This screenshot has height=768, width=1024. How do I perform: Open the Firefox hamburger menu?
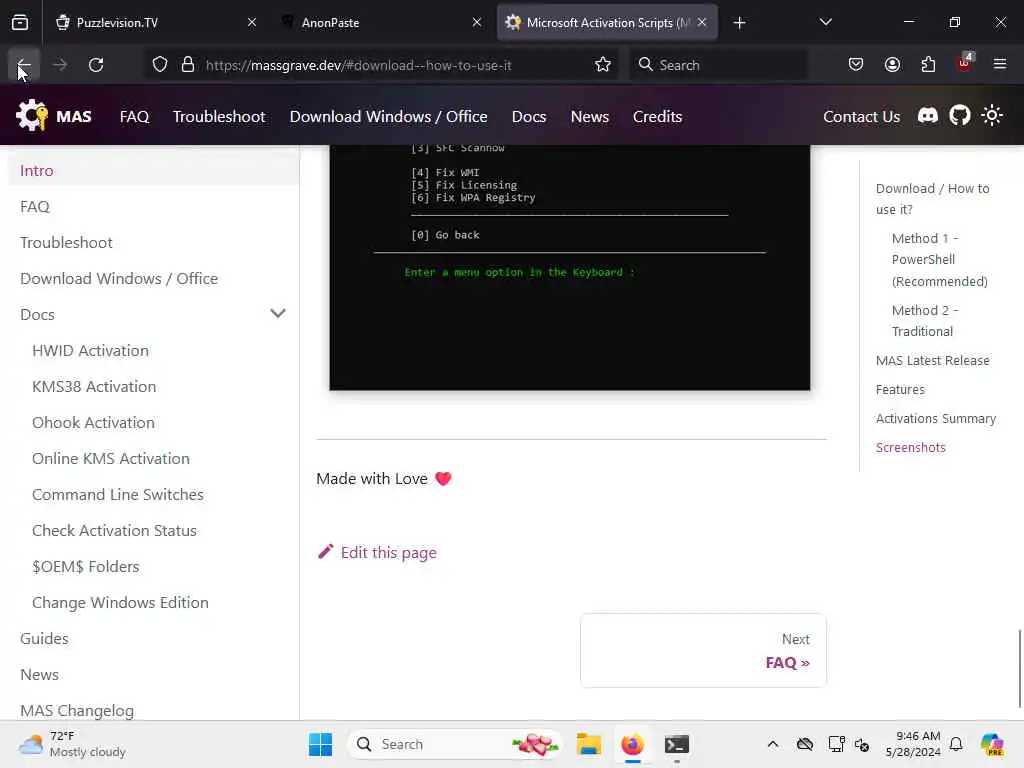(1000, 65)
